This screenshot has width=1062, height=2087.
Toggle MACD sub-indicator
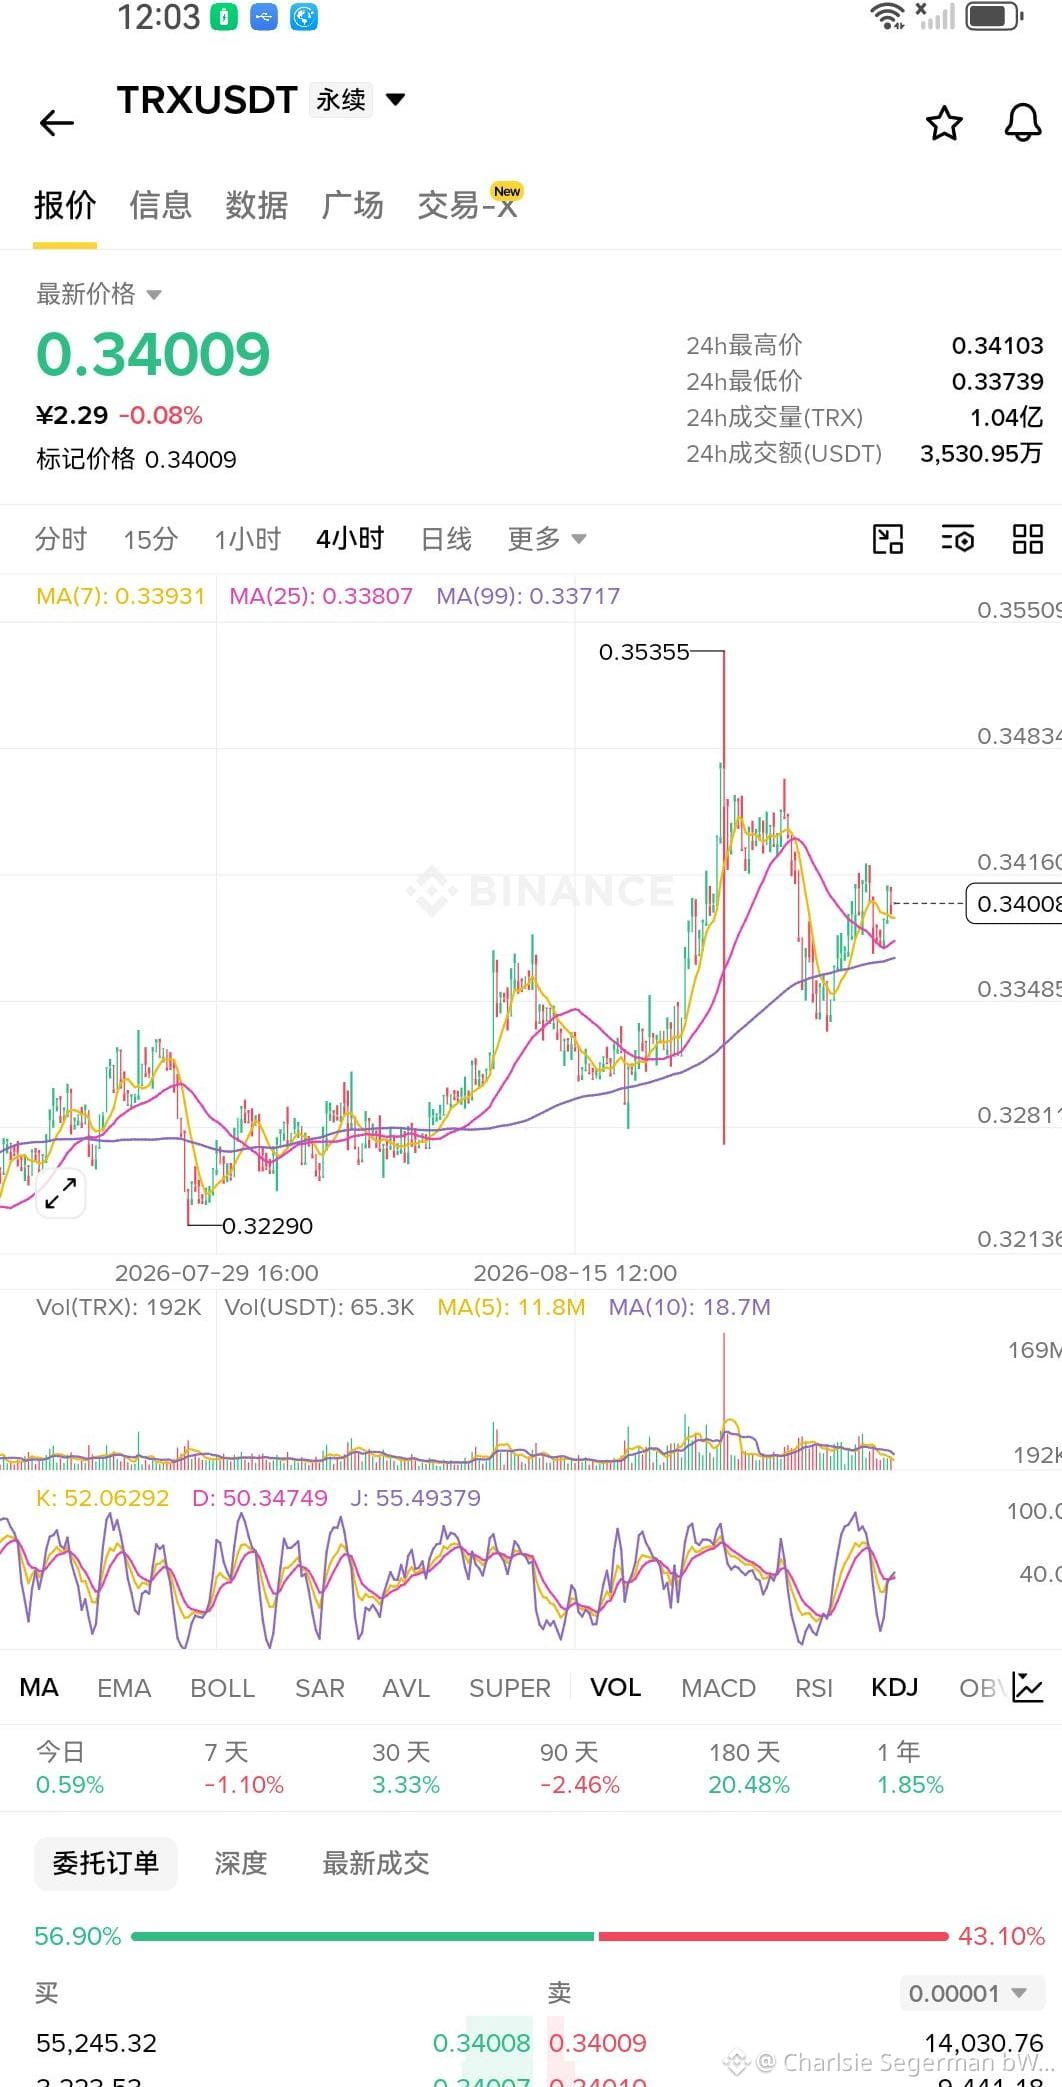[718, 1688]
